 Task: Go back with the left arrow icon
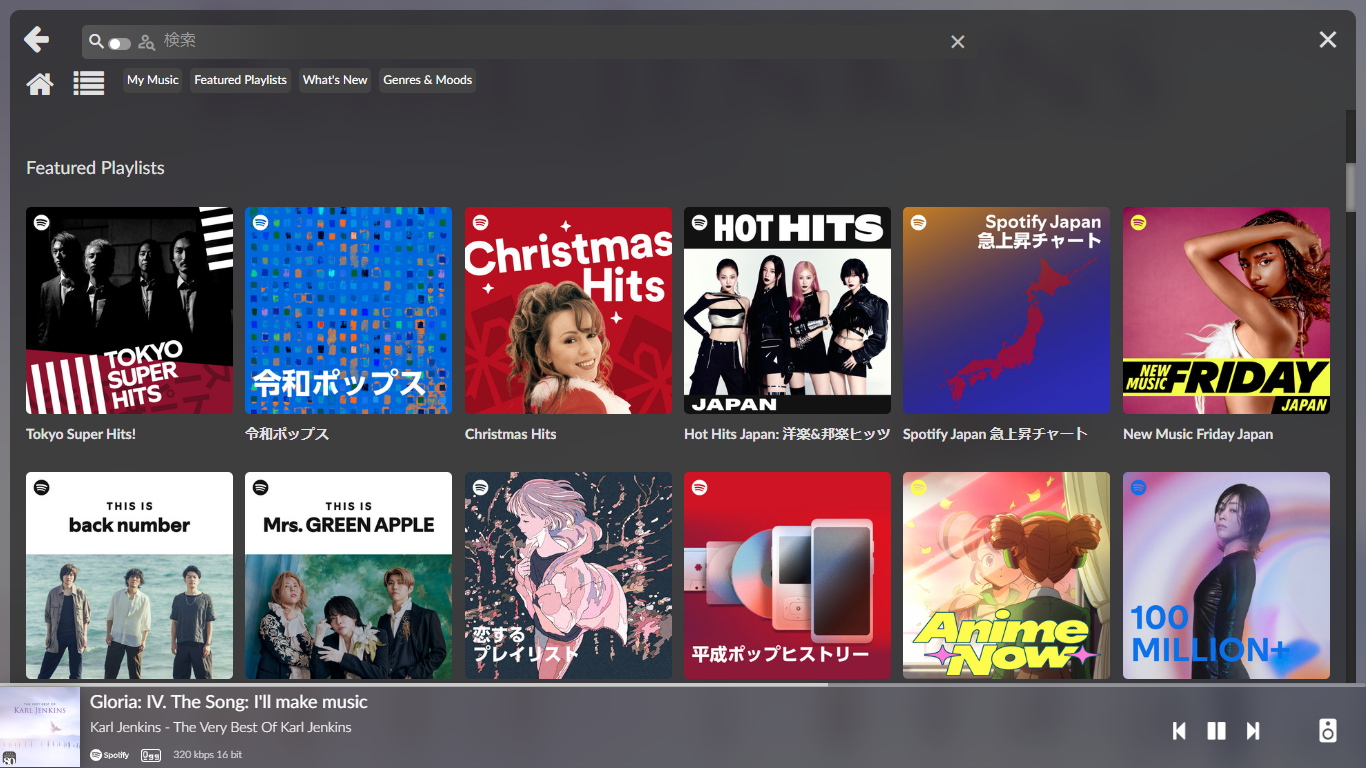point(37,40)
